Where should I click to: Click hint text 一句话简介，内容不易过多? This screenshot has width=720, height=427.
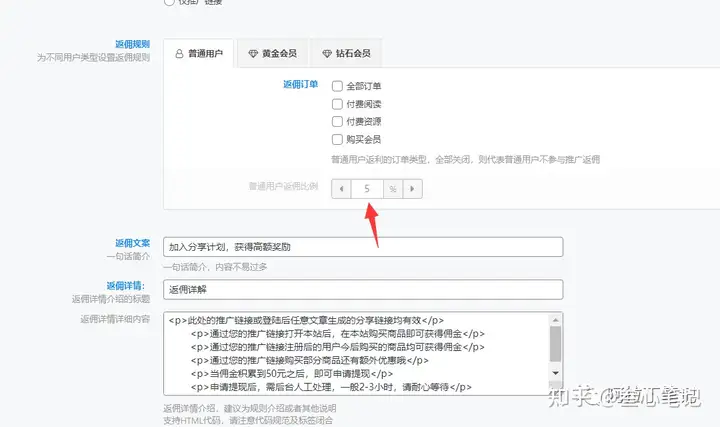point(215,267)
